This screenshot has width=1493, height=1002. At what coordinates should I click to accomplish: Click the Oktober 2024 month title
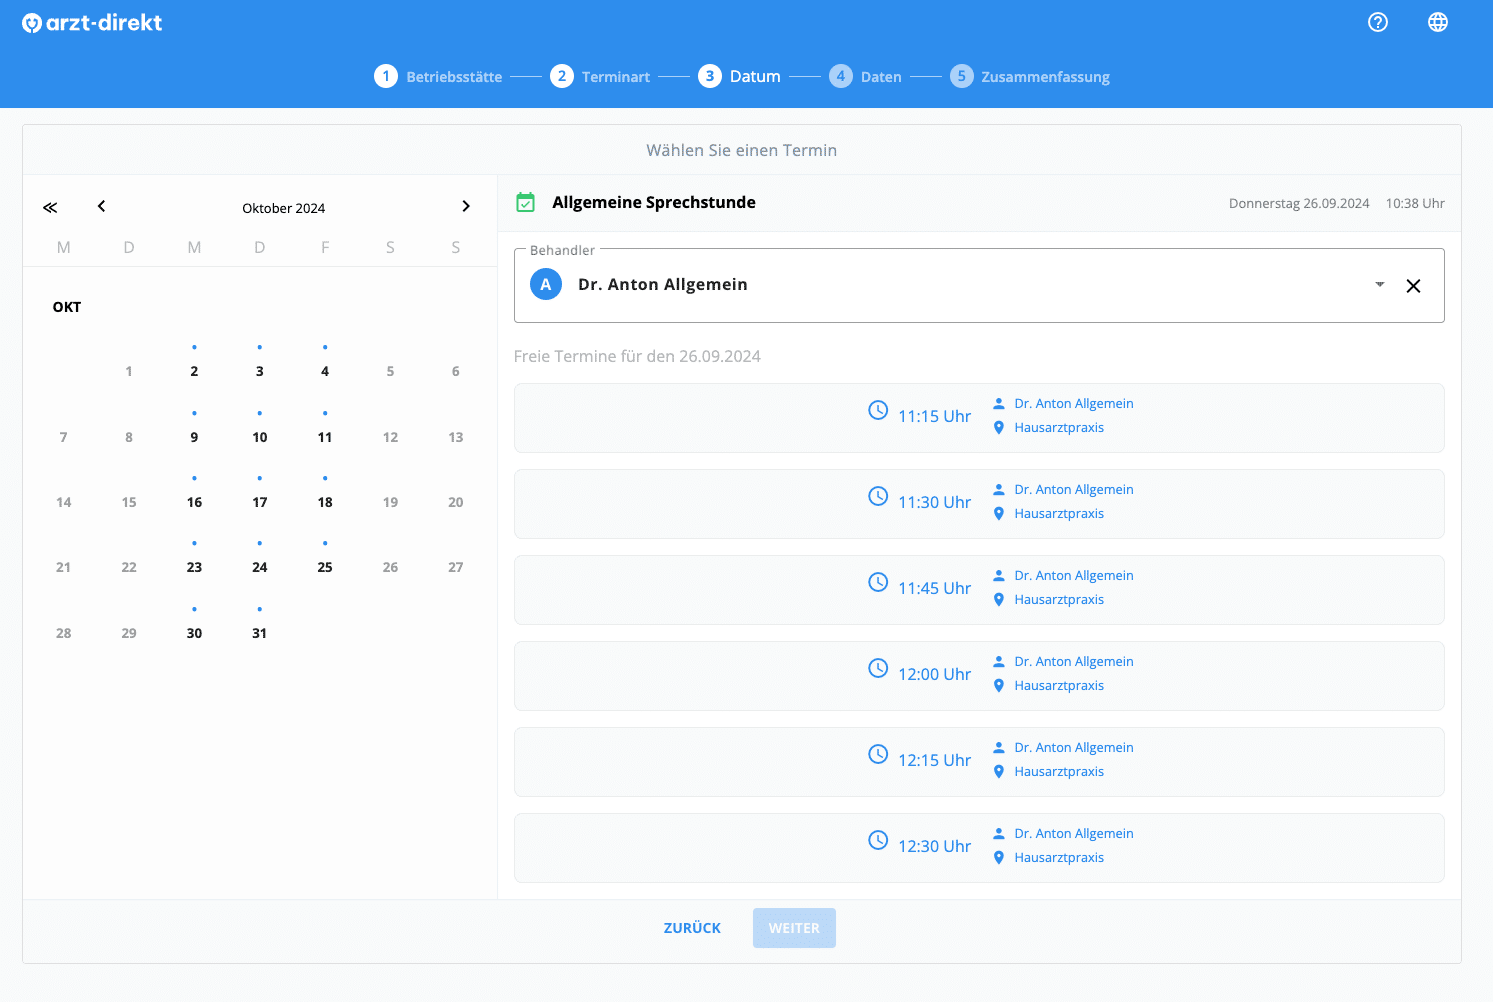pyautogui.click(x=284, y=208)
